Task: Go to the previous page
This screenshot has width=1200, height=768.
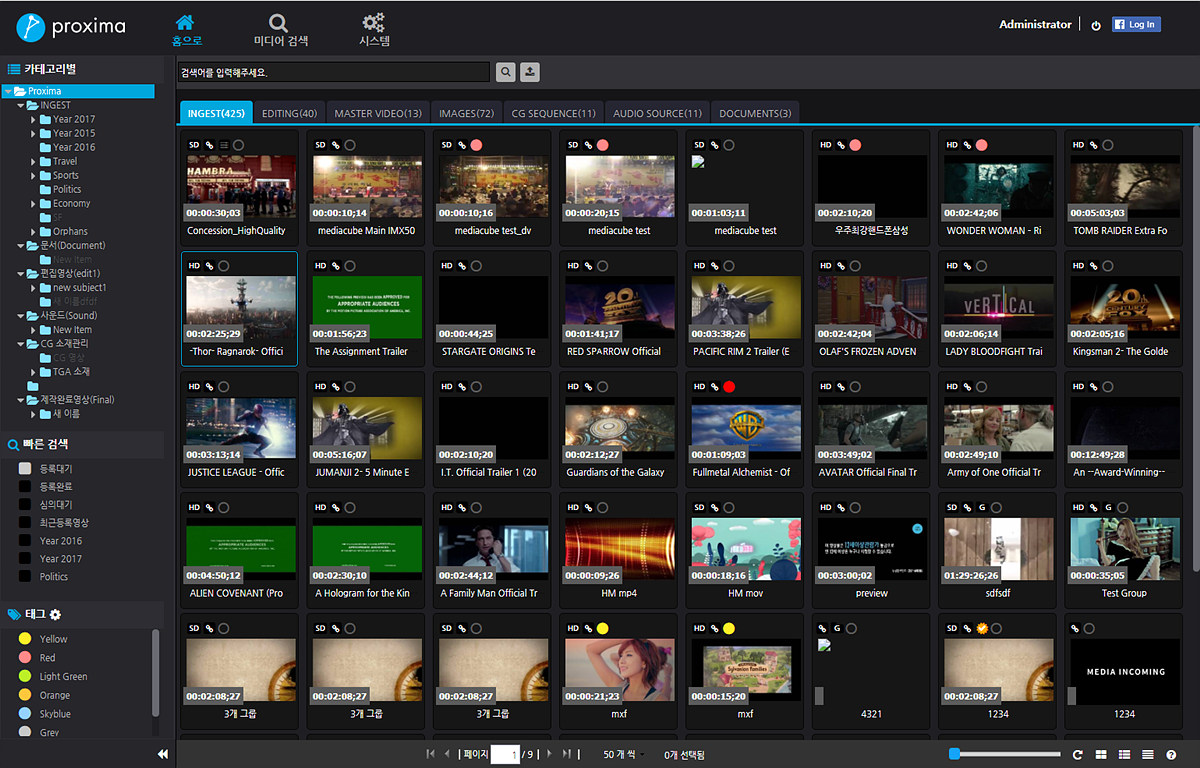Action: [x=447, y=754]
